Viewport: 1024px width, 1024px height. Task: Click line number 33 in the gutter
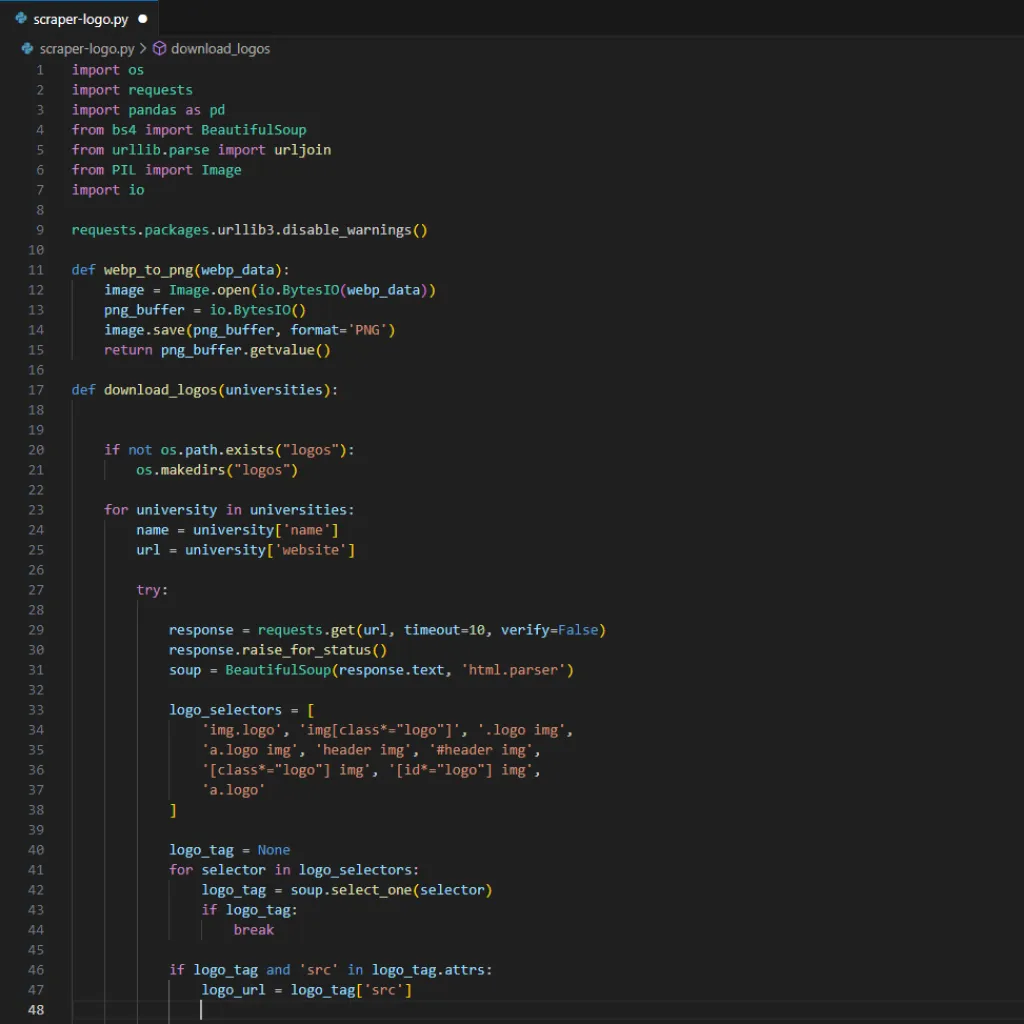tap(36, 710)
